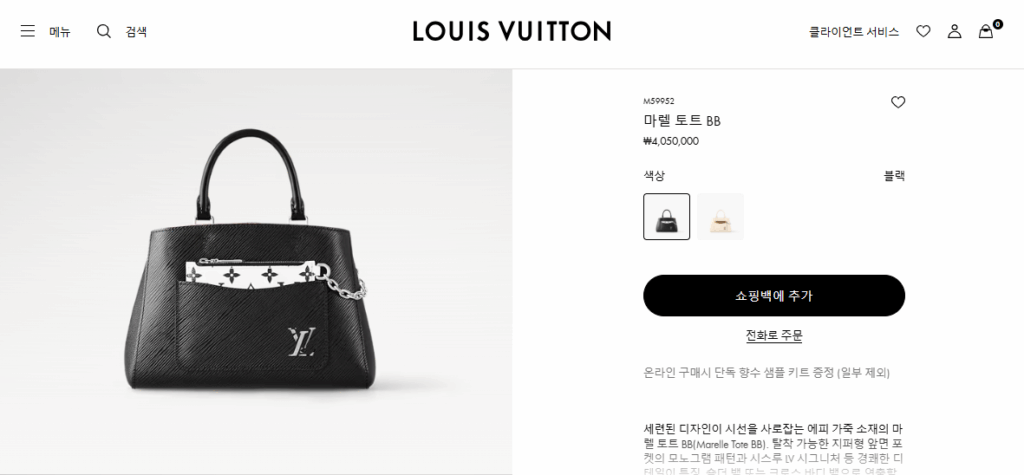Screen dimensions: 1024x475
Task: Click the Louis Vuitton logo
Action: click(x=512, y=31)
